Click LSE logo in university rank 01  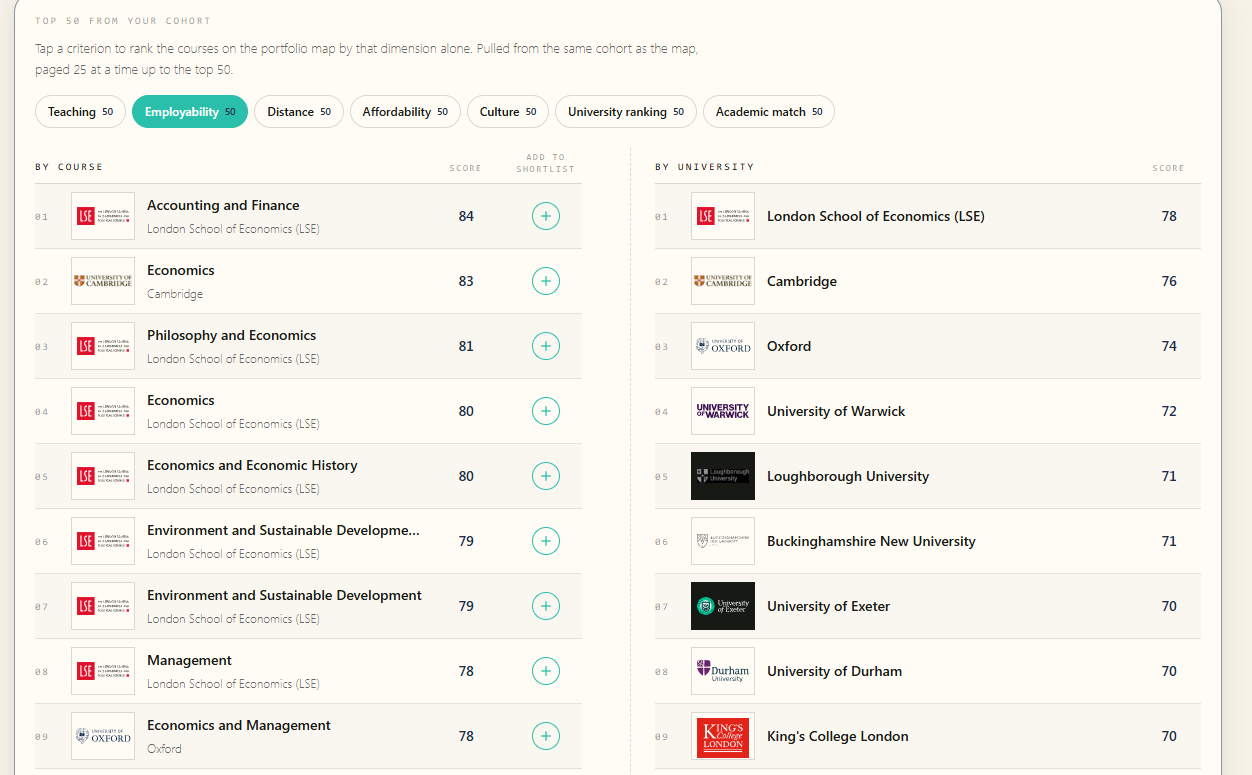[x=723, y=216]
